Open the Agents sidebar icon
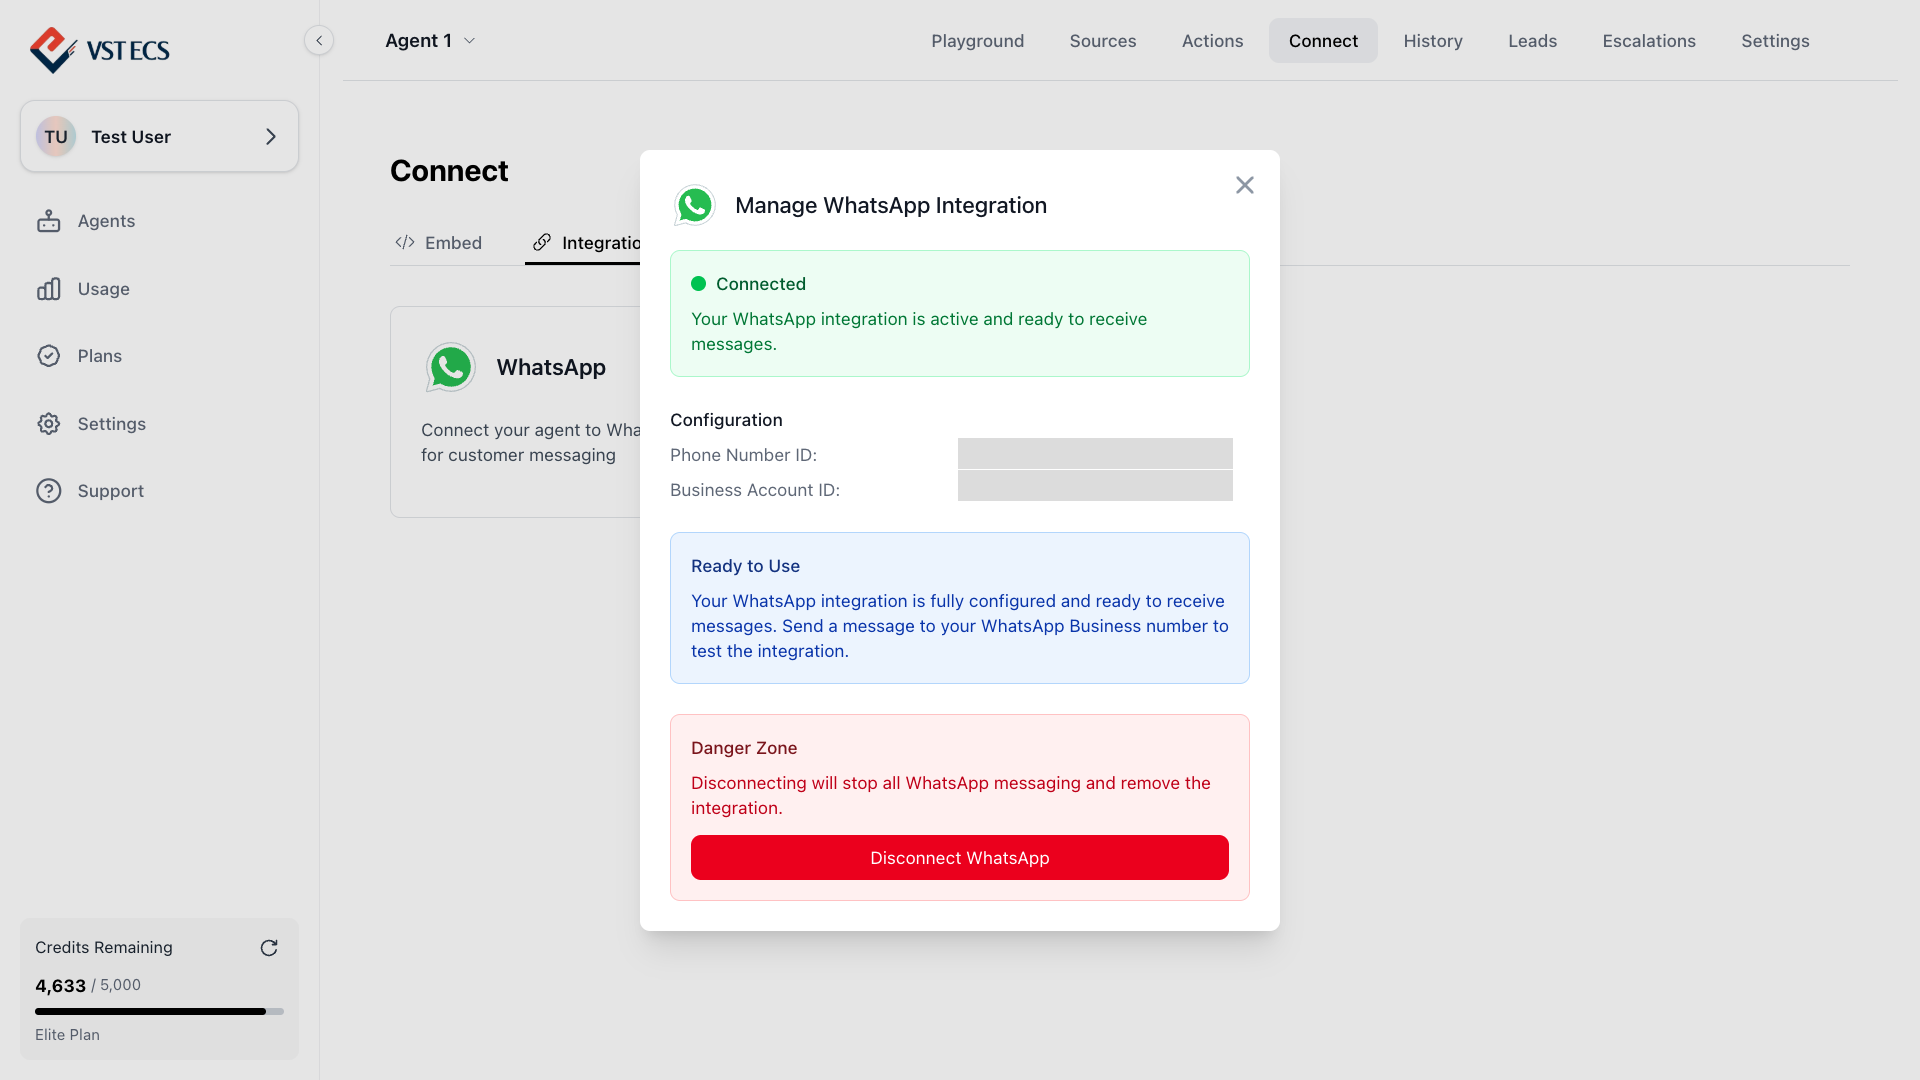The height and width of the screenshot is (1080, 1920). click(x=49, y=221)
